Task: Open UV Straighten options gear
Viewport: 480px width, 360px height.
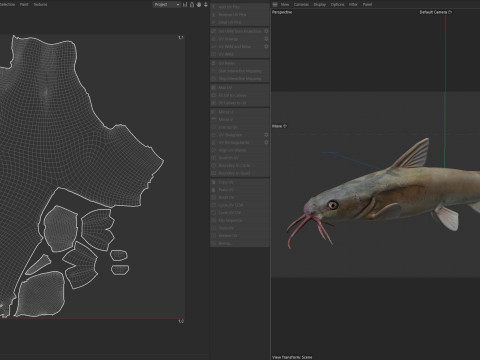Action: click(266, 135)
